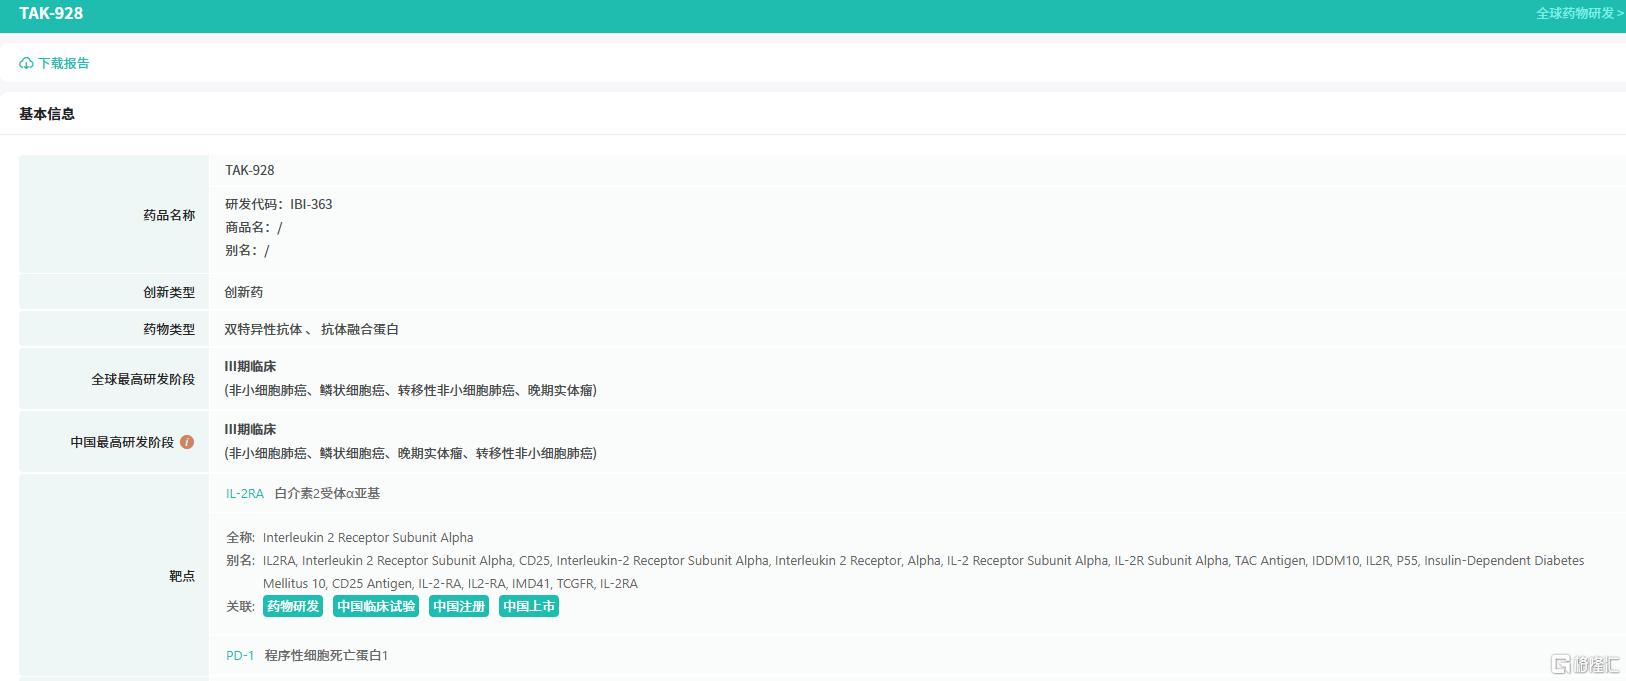The width and height of the screenshot is (1626, 681).
Task: Select the 全称: label
Action: [x=241, y=537]
